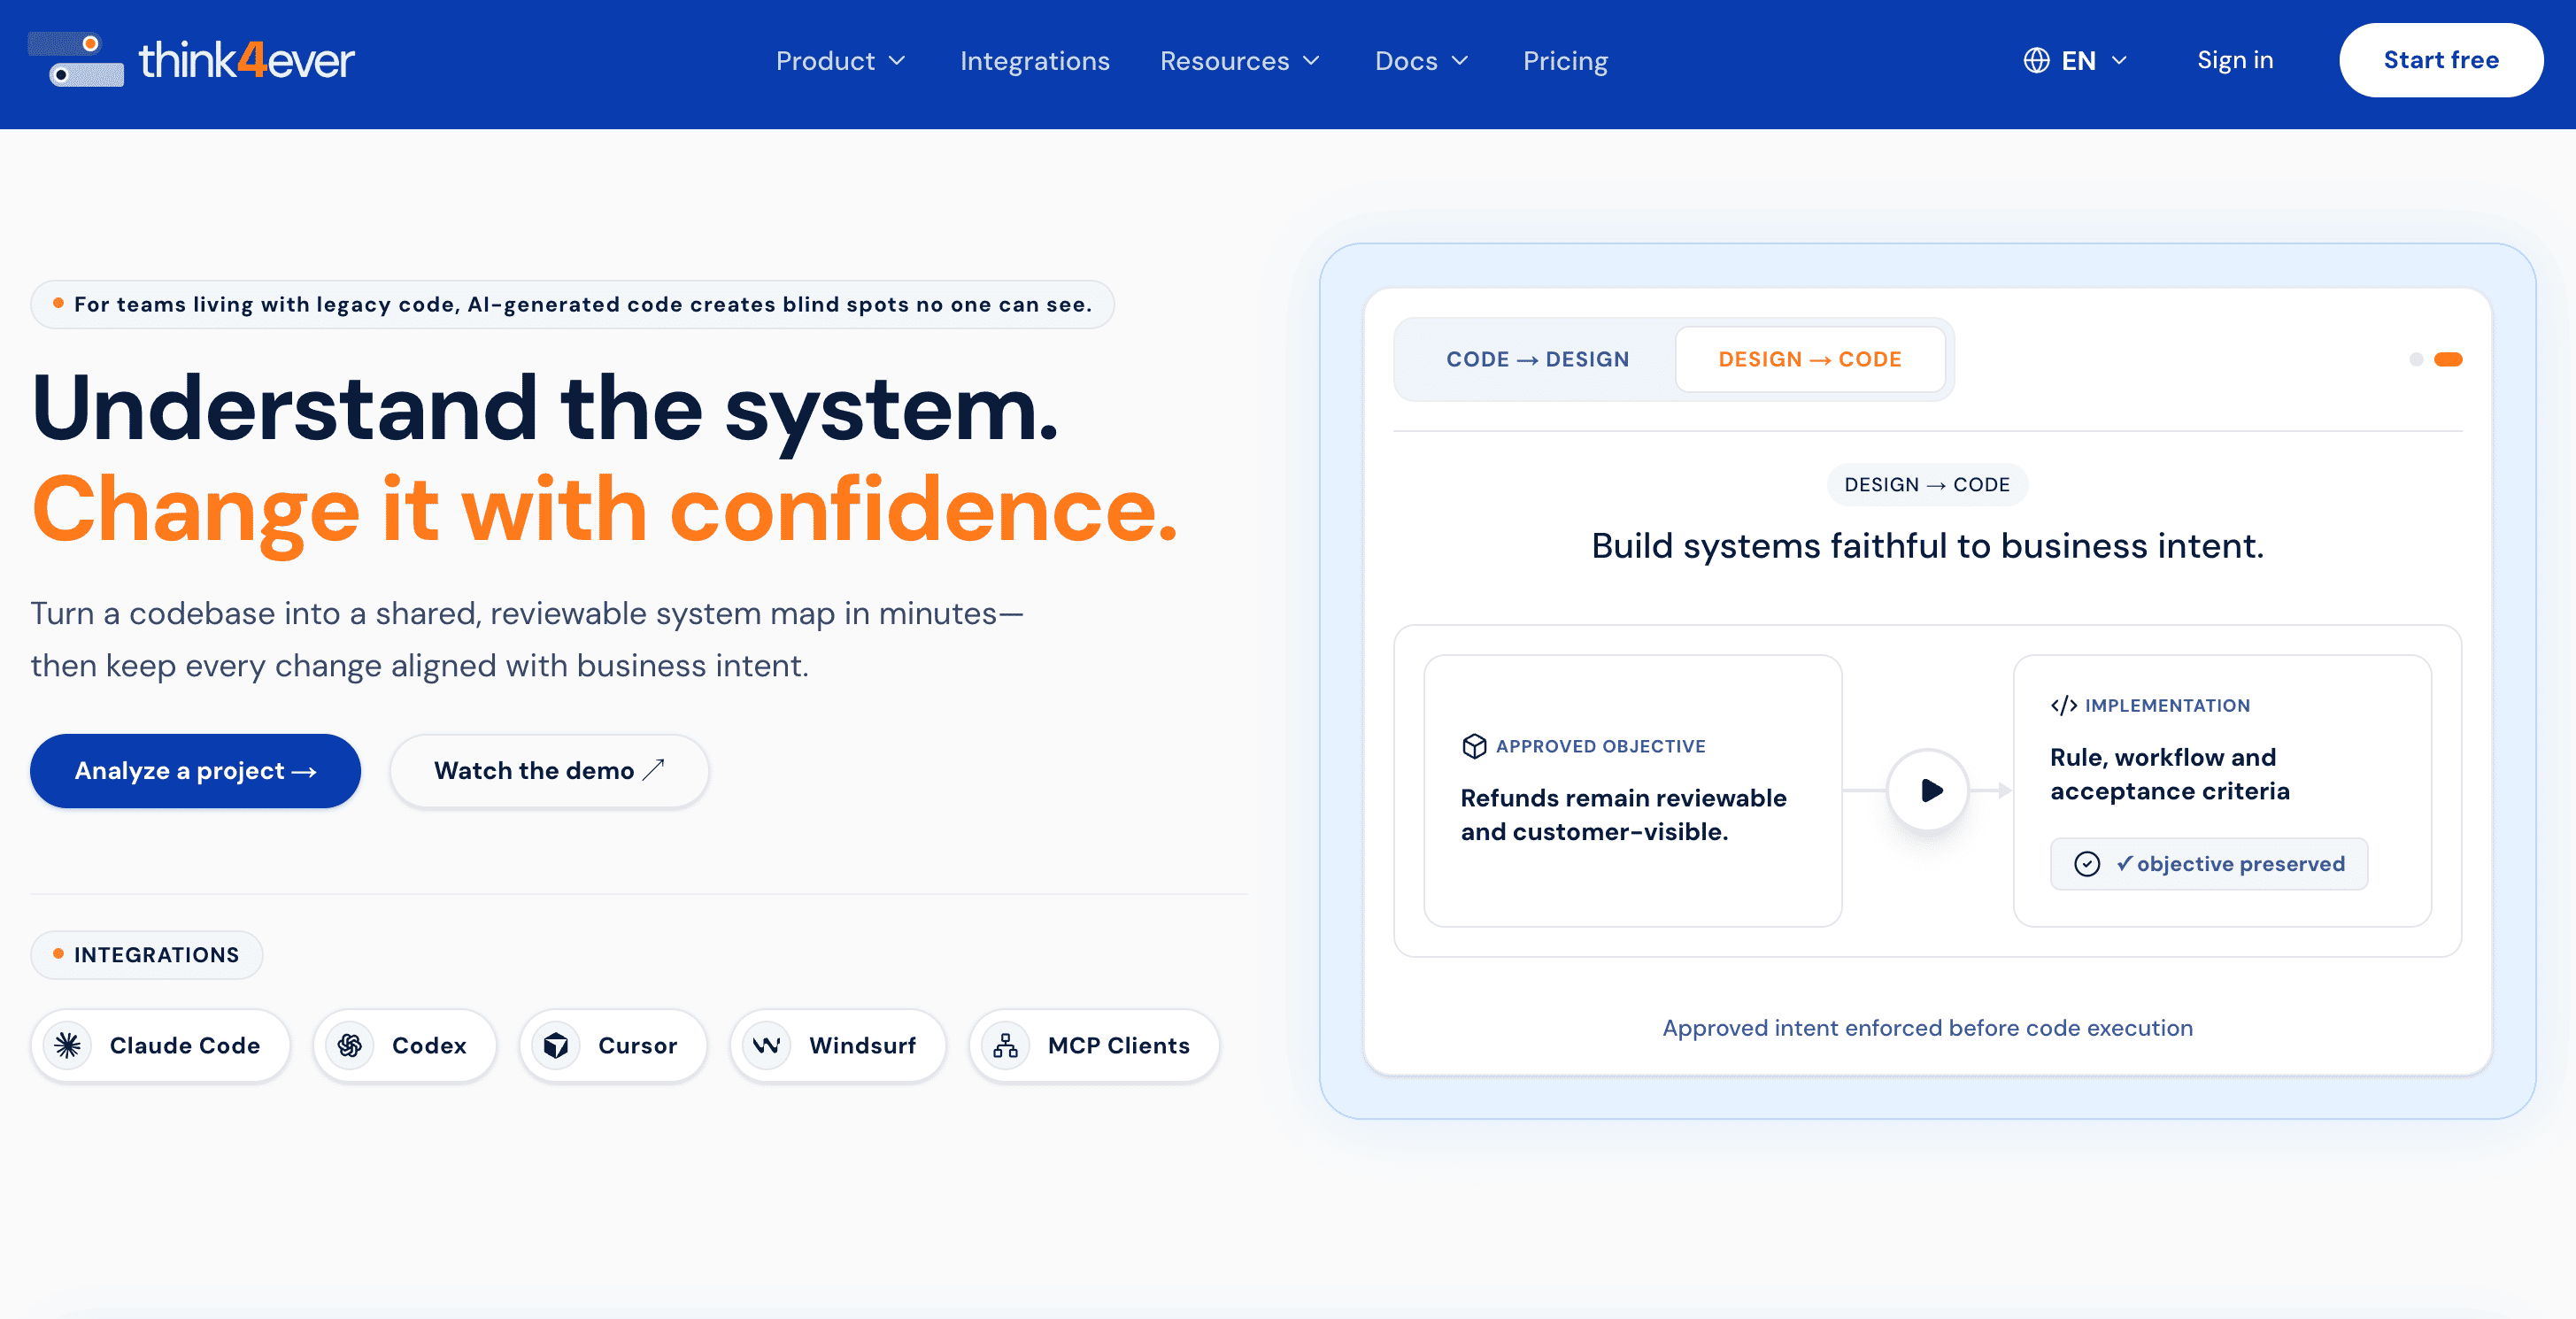This screenshot has width=2576, height=1319.
Task: Open the EN language dropdown chevron
Action: coord(2119,61)
